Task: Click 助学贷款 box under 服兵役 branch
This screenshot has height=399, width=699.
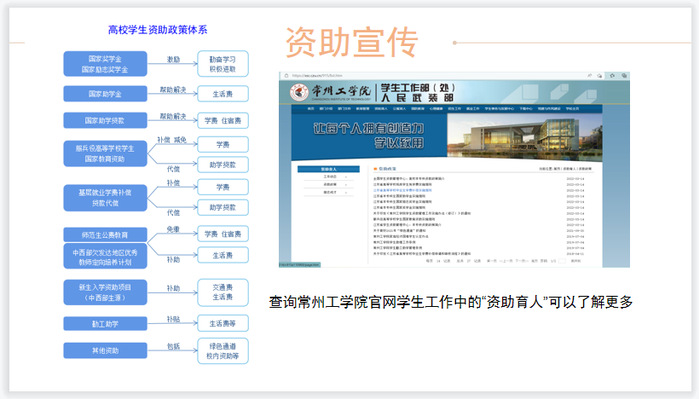Action: tap(223, 165)
